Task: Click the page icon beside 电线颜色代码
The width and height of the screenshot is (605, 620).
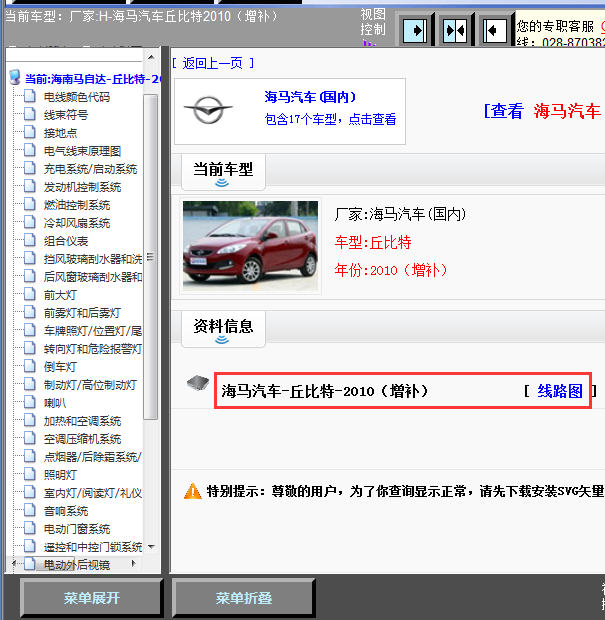Action: (x=30, y=96)
